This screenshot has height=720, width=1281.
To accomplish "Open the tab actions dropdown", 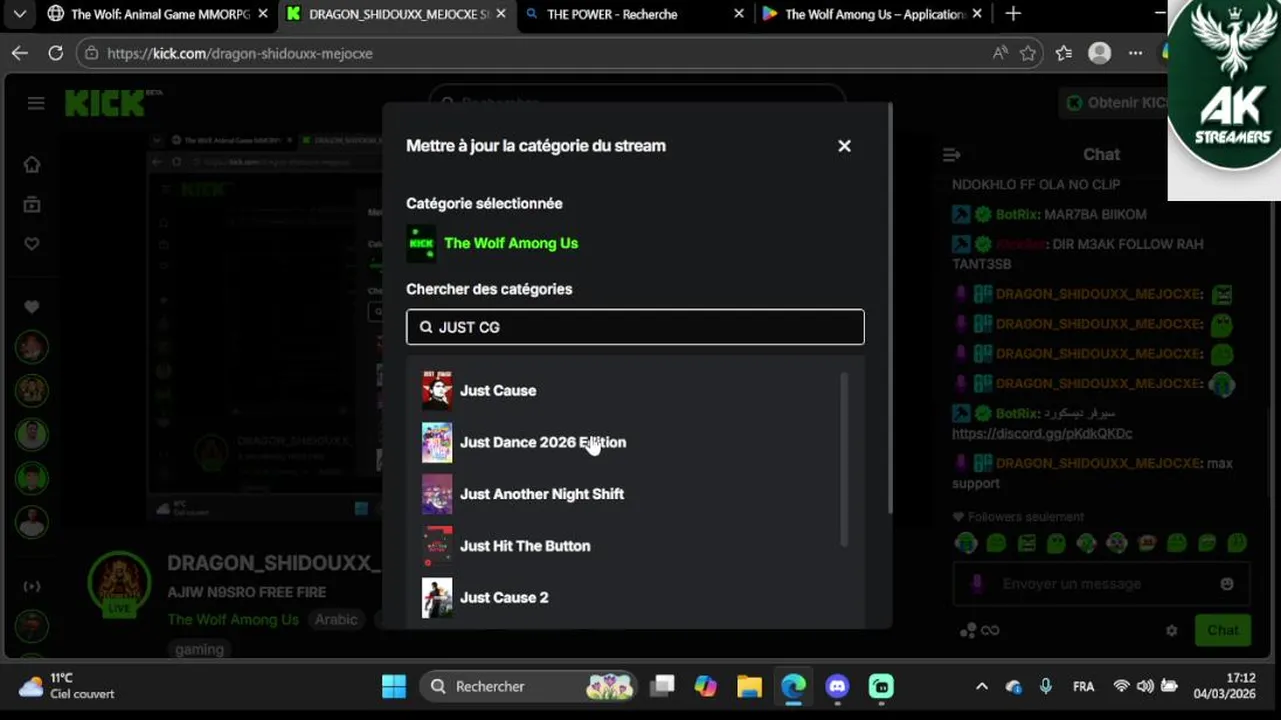I will pos(21,14).
